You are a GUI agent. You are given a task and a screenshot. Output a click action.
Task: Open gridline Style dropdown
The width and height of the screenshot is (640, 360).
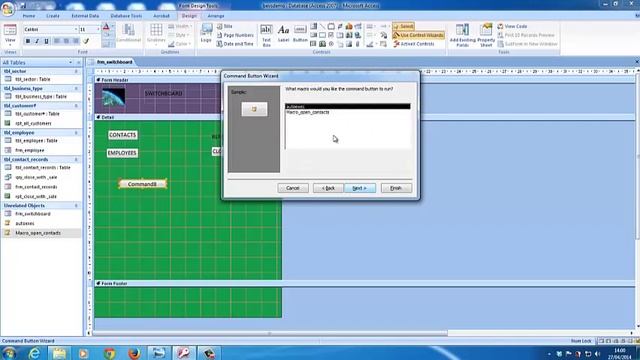tap(180, 35)
